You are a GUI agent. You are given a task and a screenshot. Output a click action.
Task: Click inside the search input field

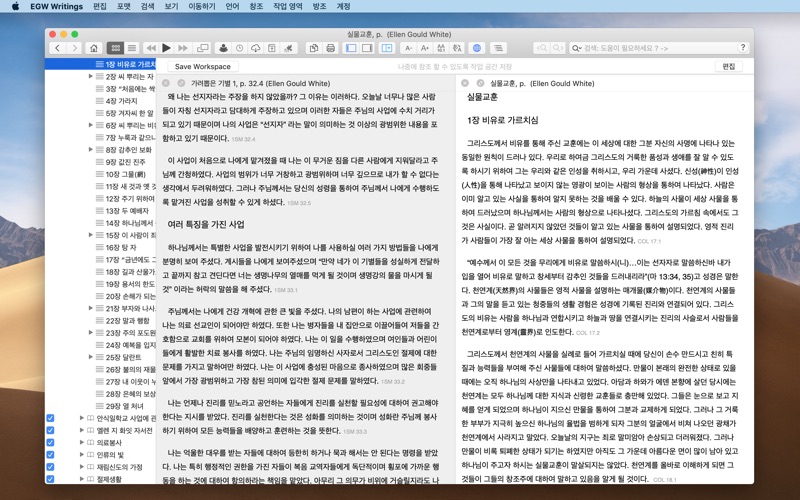point(658,48)
